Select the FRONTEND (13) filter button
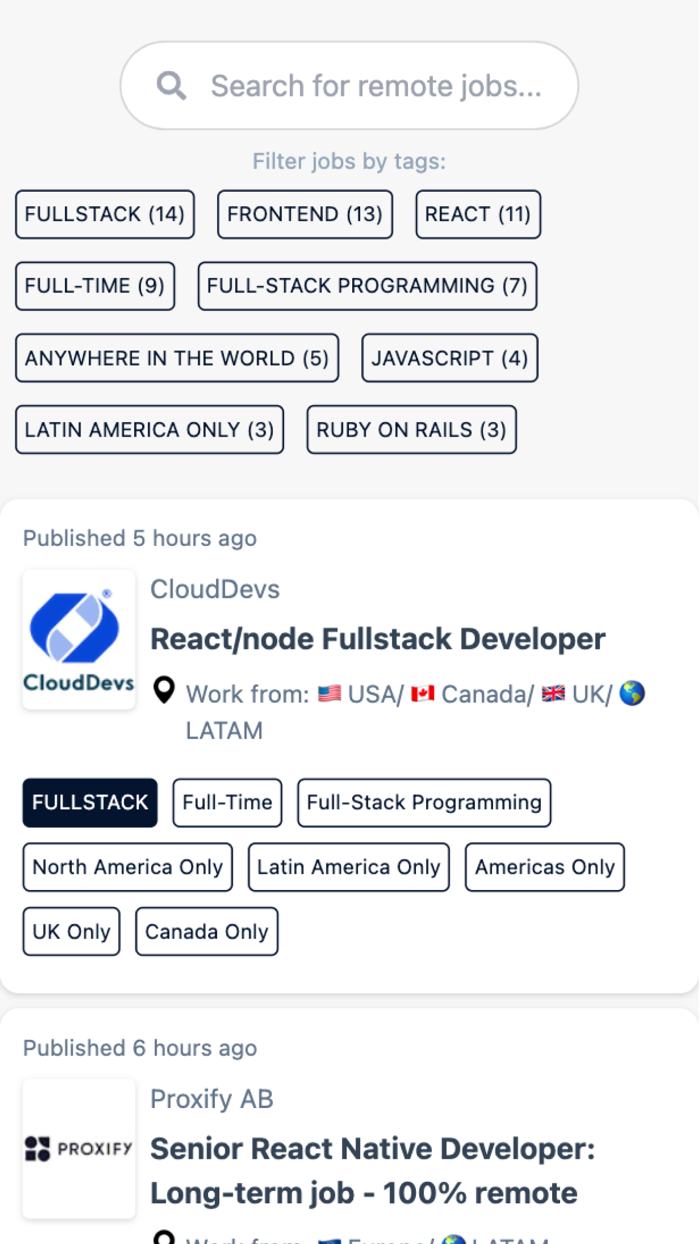 coord(304,214)
